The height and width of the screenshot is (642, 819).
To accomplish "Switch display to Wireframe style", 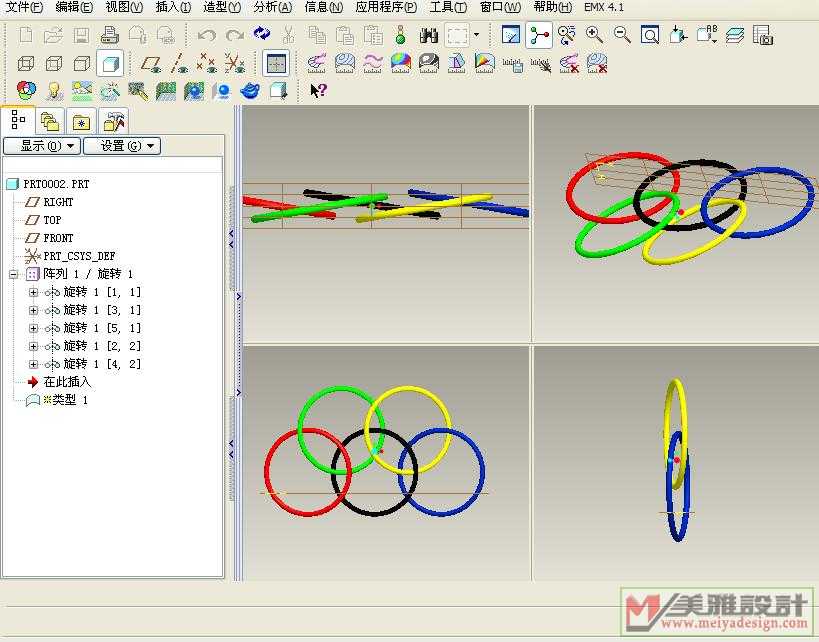I will coord(26,63).
